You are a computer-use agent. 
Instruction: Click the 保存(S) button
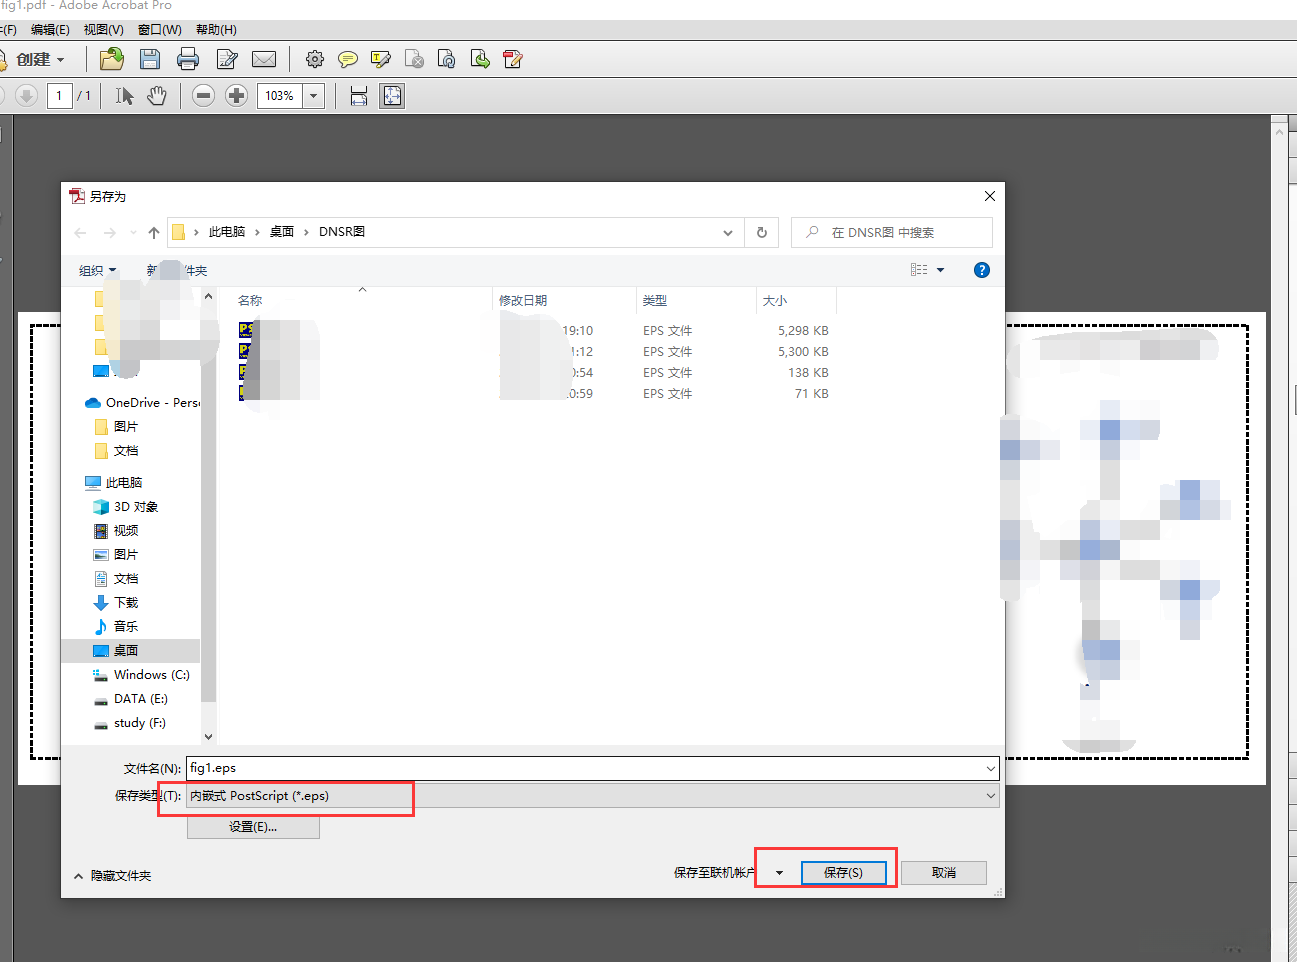843,873
